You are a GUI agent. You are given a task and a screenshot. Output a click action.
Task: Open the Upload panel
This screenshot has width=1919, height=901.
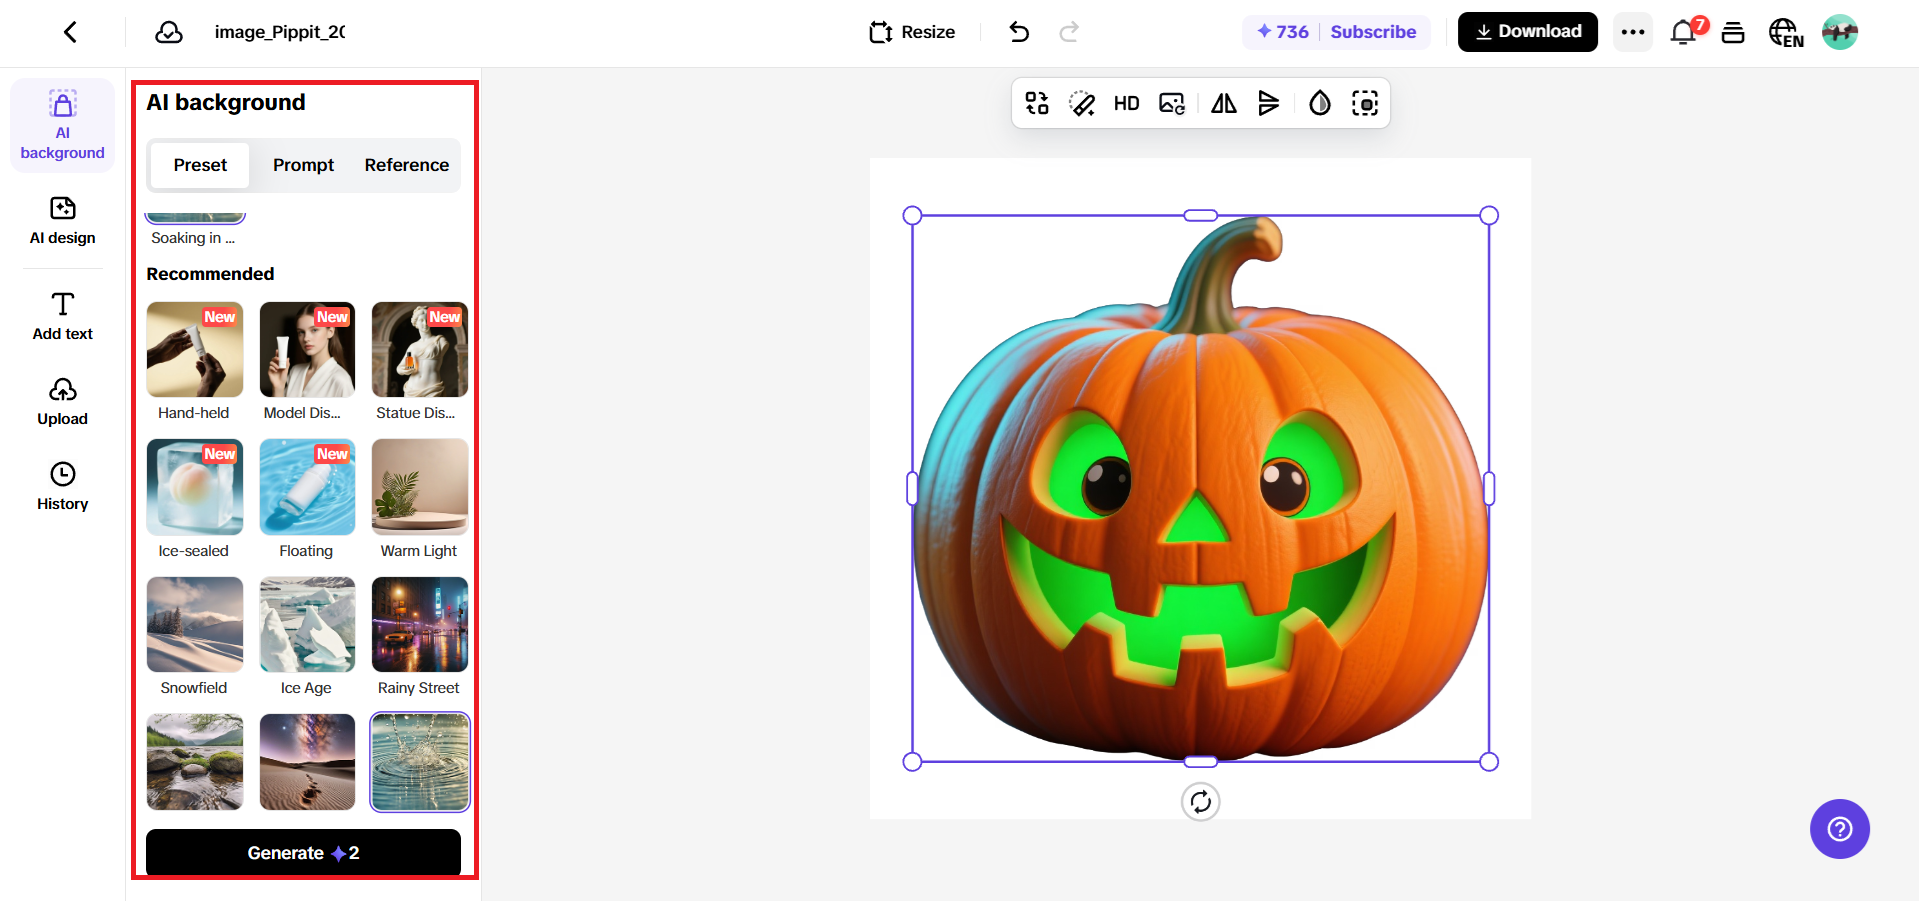62,400
